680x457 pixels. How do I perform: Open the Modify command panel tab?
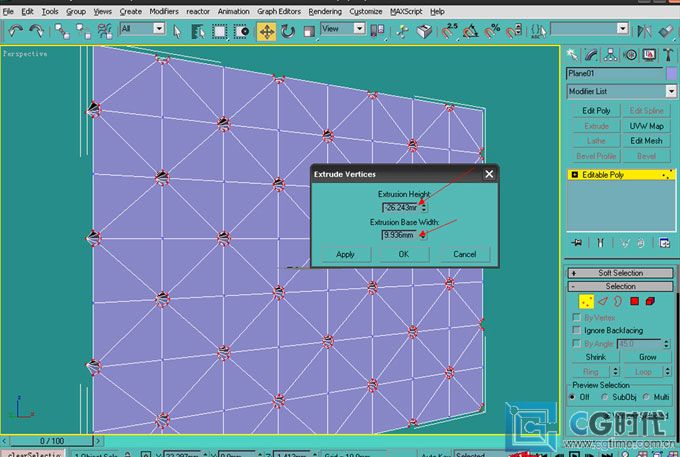[x=592, y=55]
